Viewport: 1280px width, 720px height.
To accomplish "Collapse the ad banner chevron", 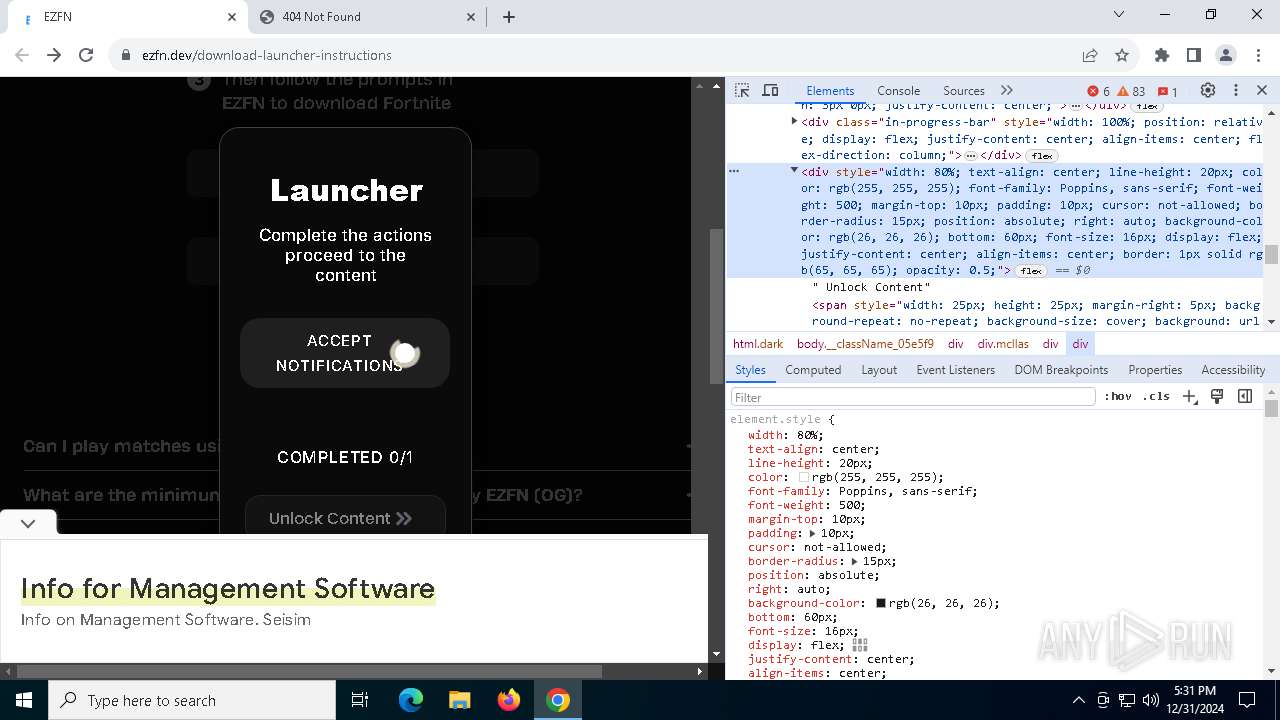I will tap(28, 523).
